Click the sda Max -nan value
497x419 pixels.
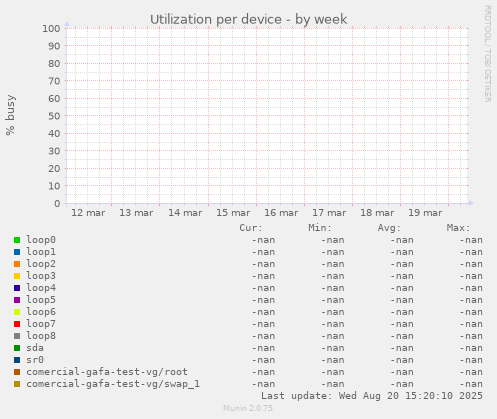tap(471, 348)
